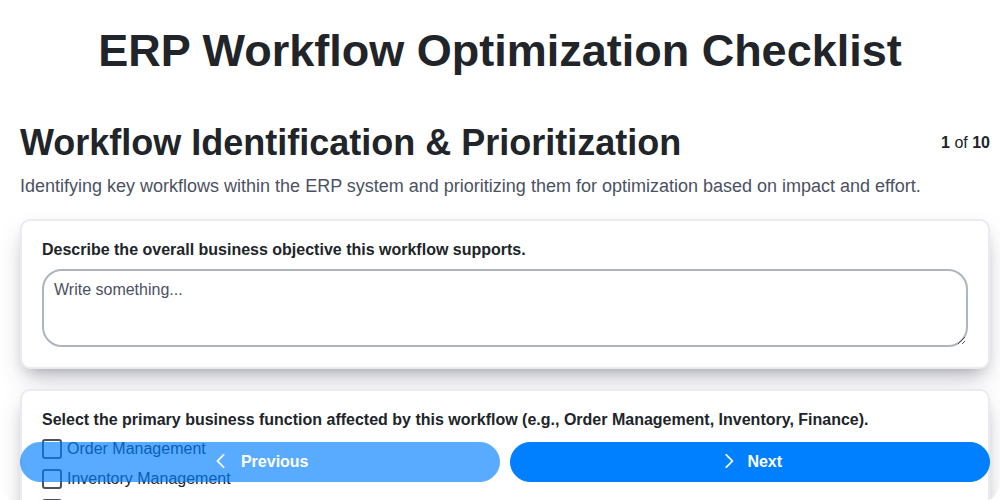Click the "Write something..." placeholder text
This screenshot has width=1000, height=500.
118,290
